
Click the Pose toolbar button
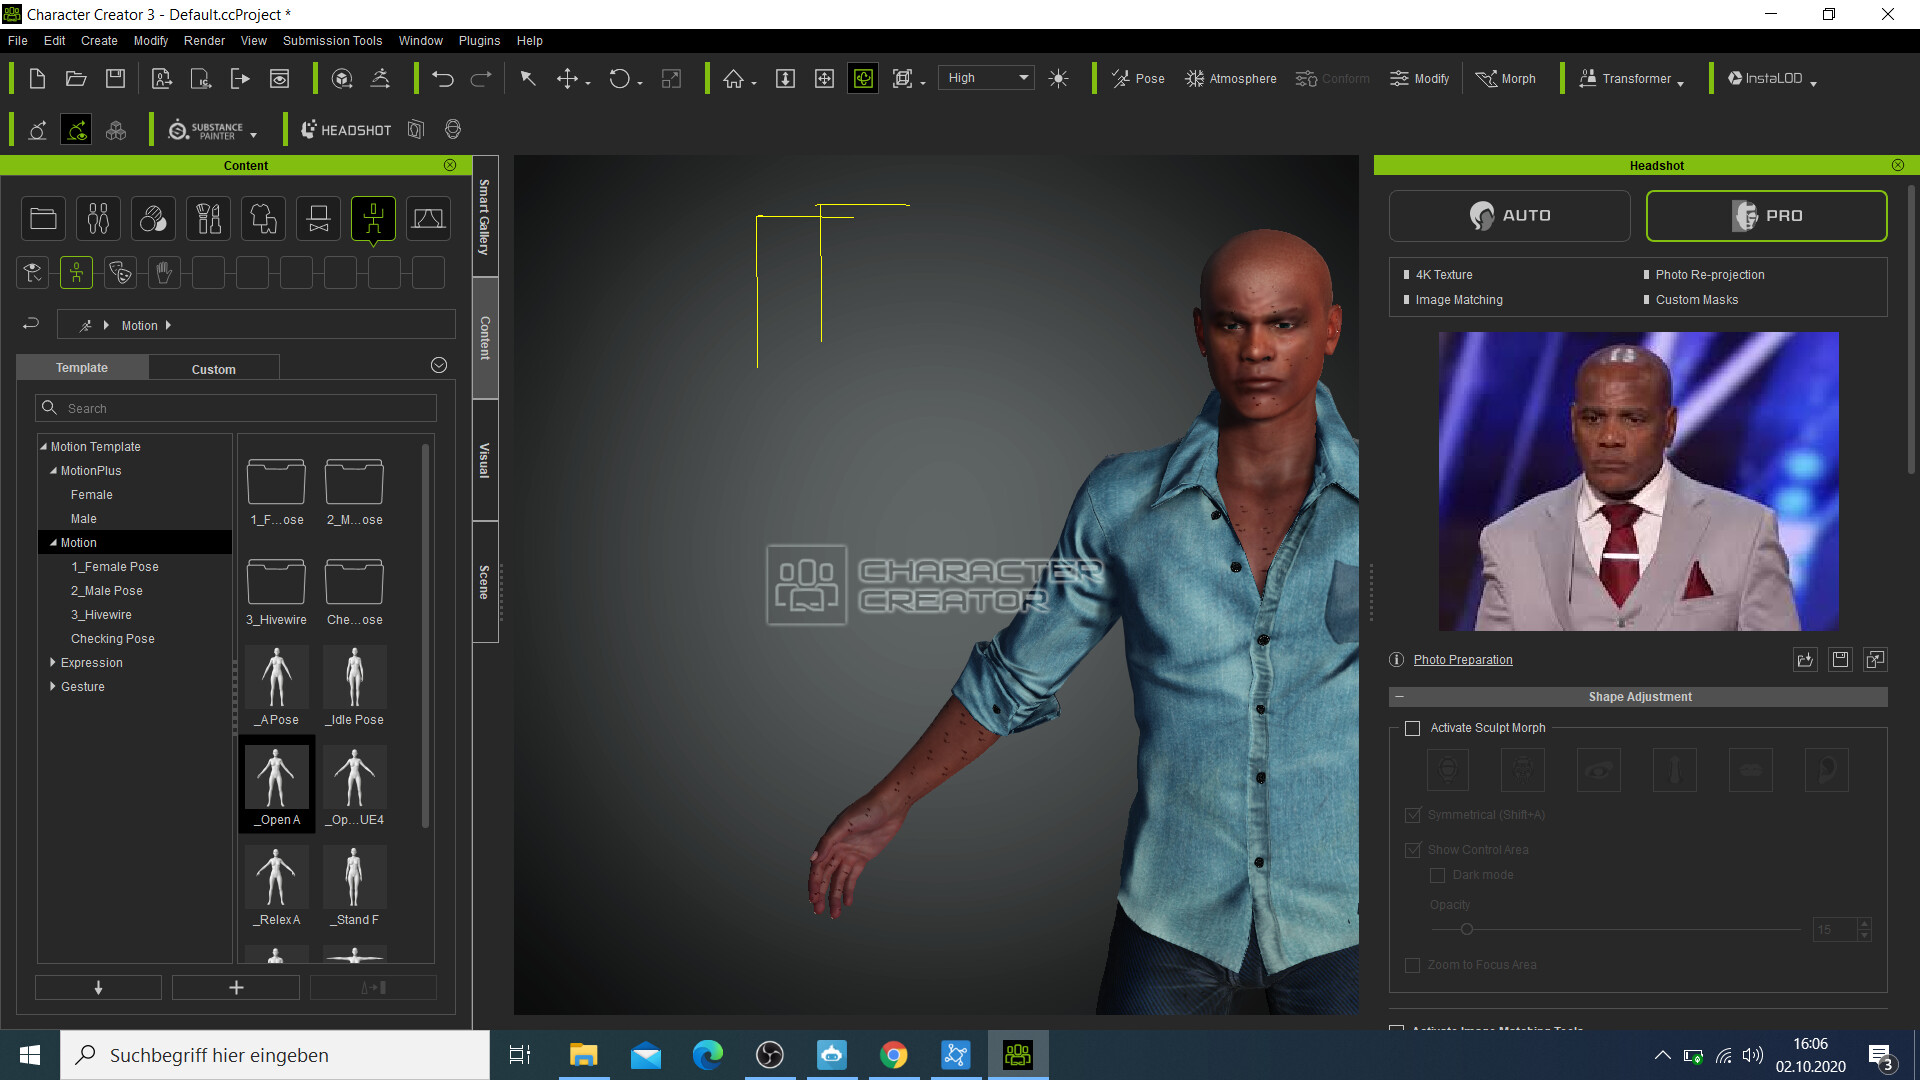(1138, 79)
